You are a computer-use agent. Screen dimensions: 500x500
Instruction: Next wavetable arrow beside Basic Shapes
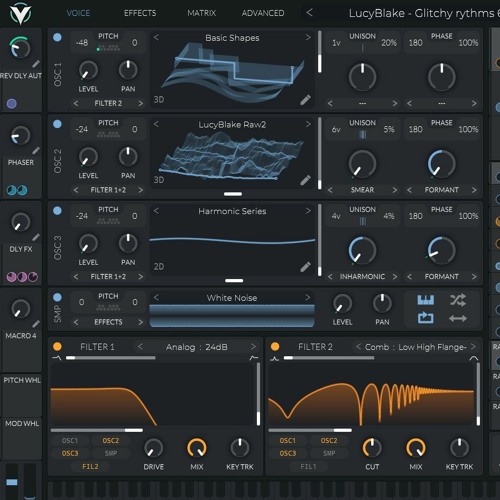[x=308, y=37]
